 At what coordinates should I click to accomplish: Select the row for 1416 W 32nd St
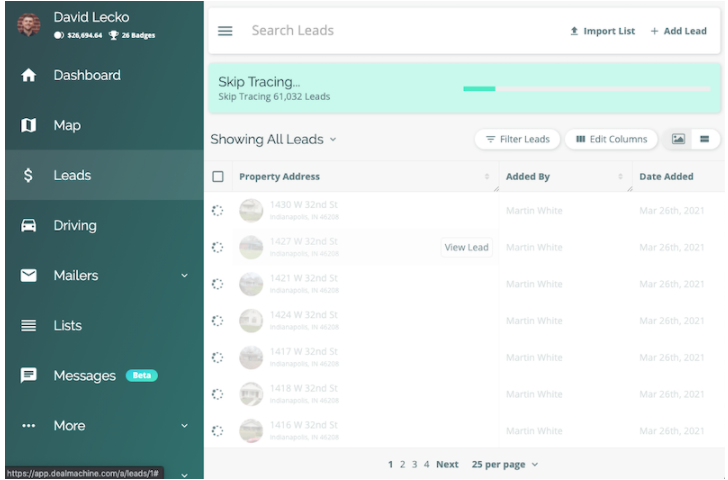tap(217, 431)
